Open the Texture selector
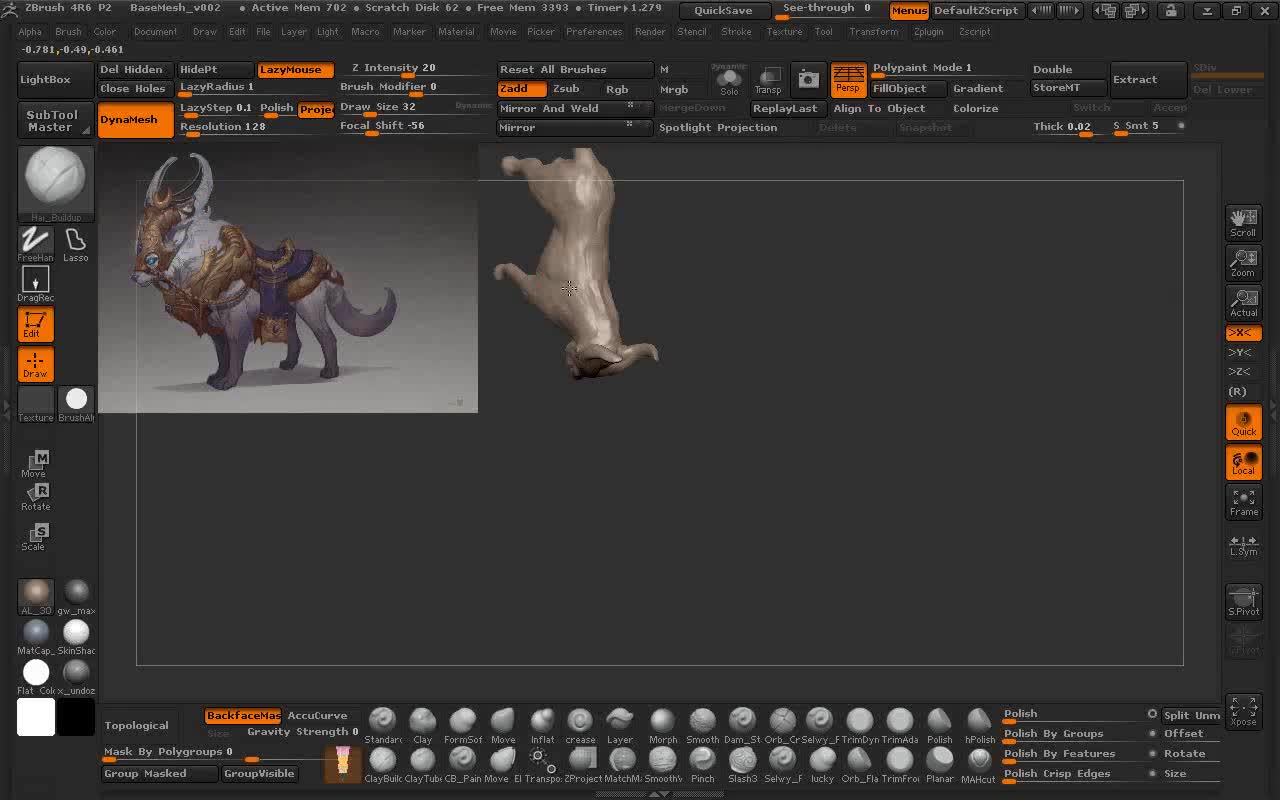Viewport: 1280px width, 800px height. (35, 404)
